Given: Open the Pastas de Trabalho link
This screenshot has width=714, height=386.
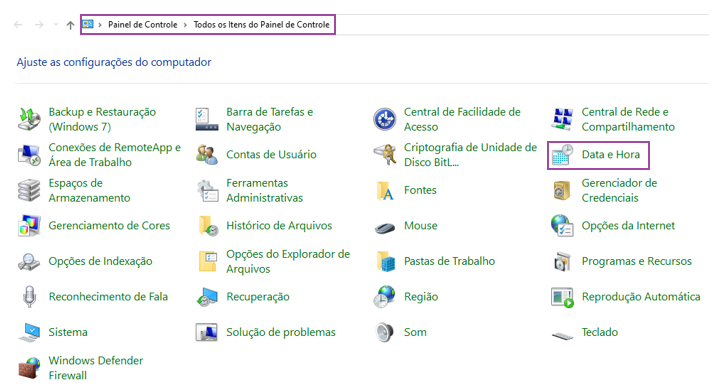Looking at the screenshot, I should [449, 261].
